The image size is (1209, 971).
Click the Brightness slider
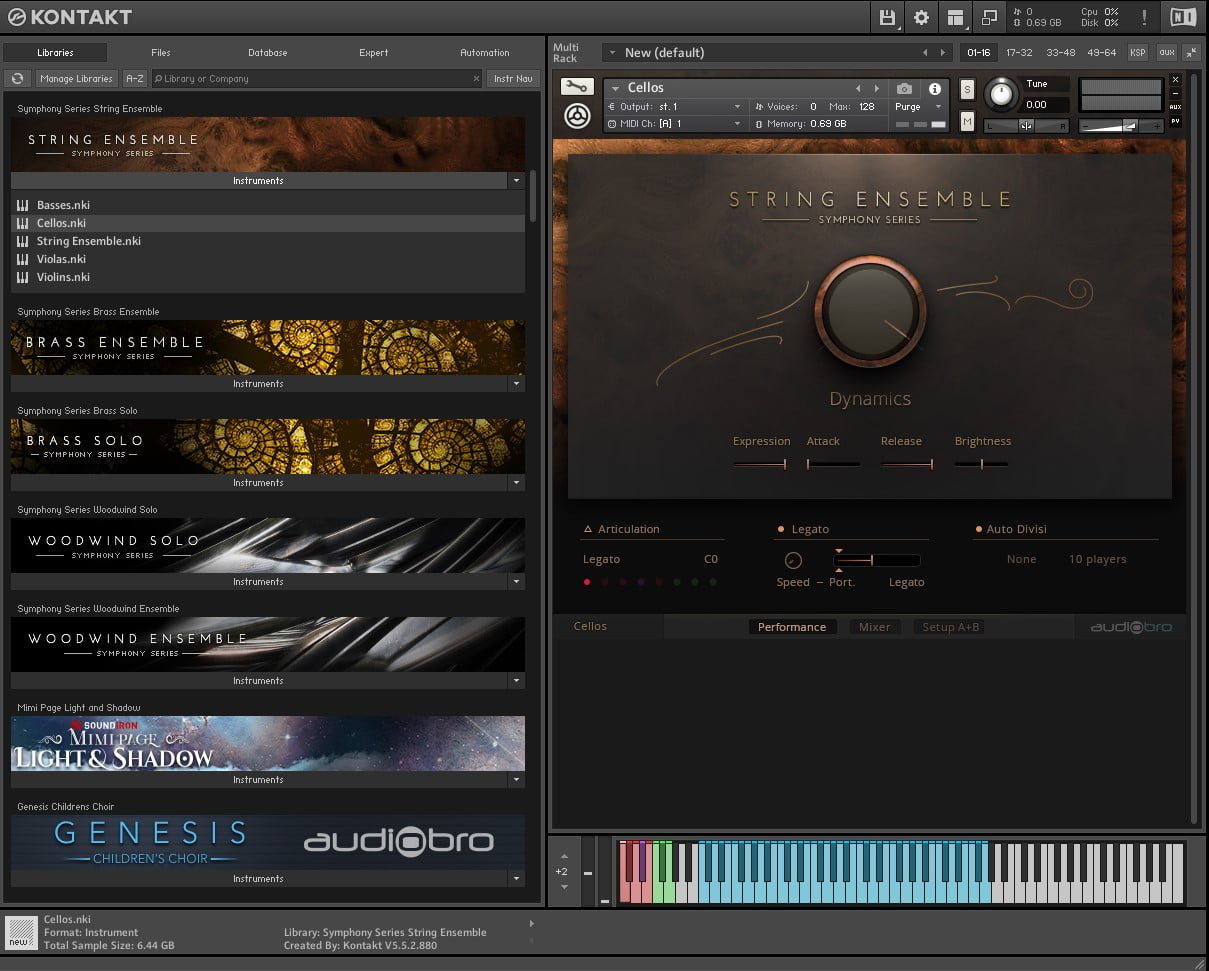(x=982, y=464)
